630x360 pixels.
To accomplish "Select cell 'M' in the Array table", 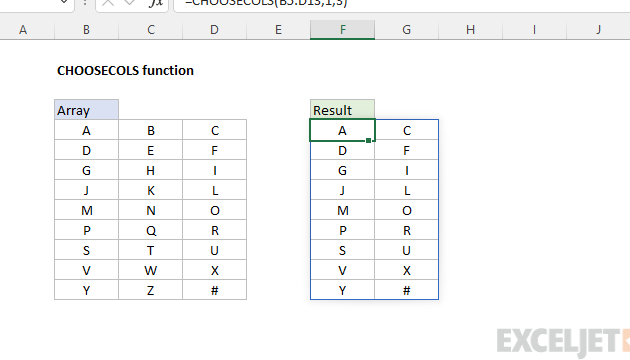I will [x=86, y=210].
